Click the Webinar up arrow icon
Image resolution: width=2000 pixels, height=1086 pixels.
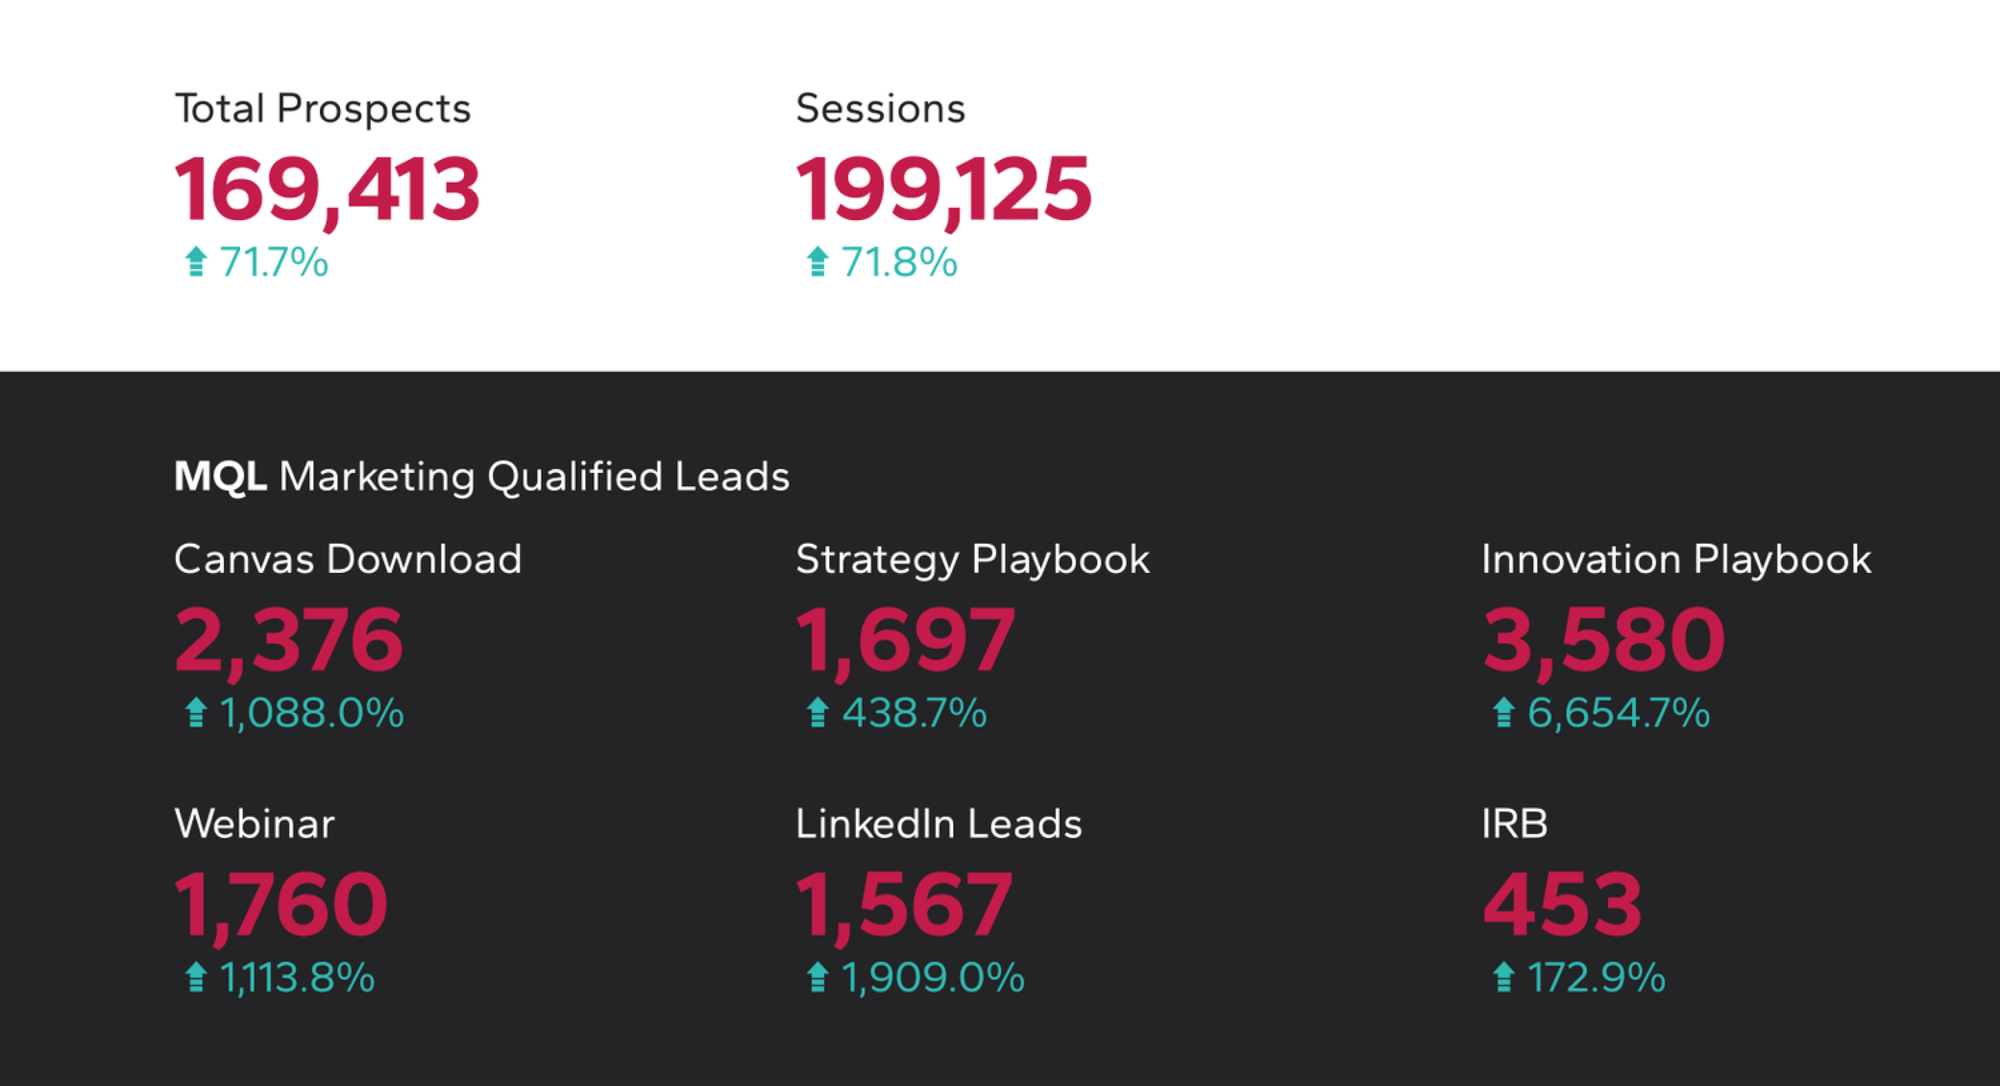point(196,977)
